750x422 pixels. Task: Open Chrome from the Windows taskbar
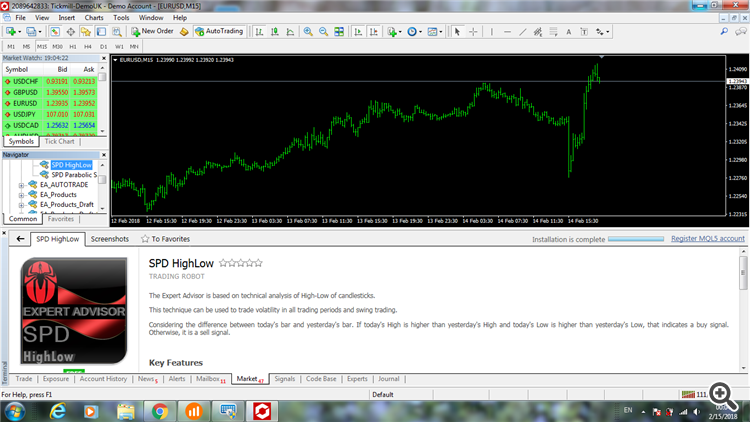[x=160, y=411]
